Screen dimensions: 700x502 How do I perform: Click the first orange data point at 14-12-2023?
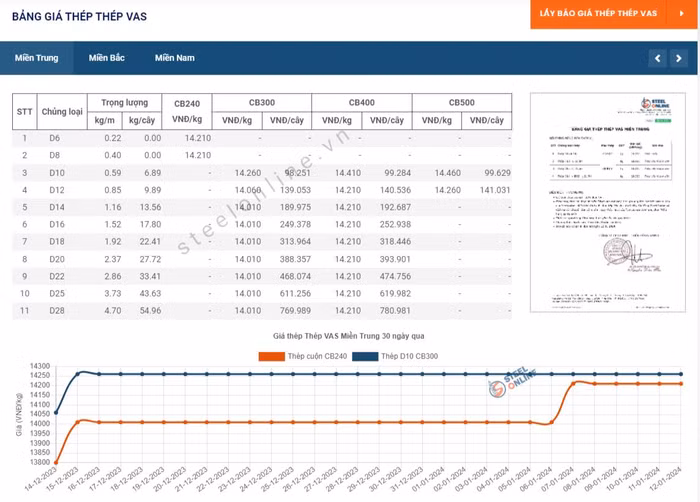[56, 463]
